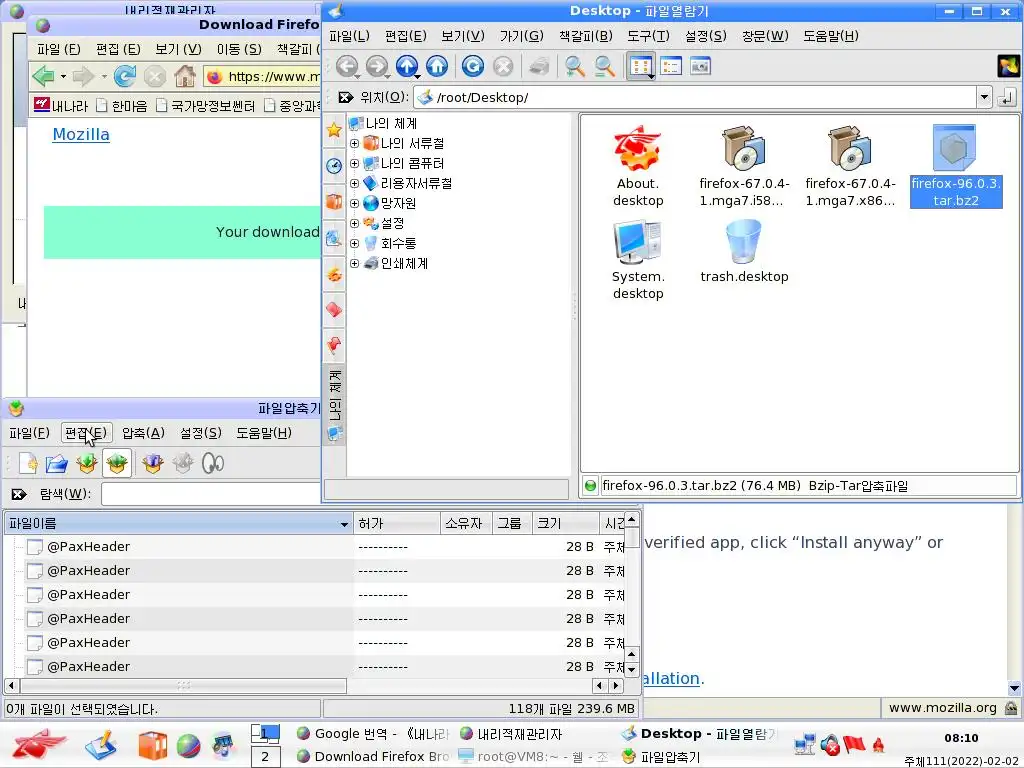Expand the 나의 서류철 tree node

click(x=354, y=143)
